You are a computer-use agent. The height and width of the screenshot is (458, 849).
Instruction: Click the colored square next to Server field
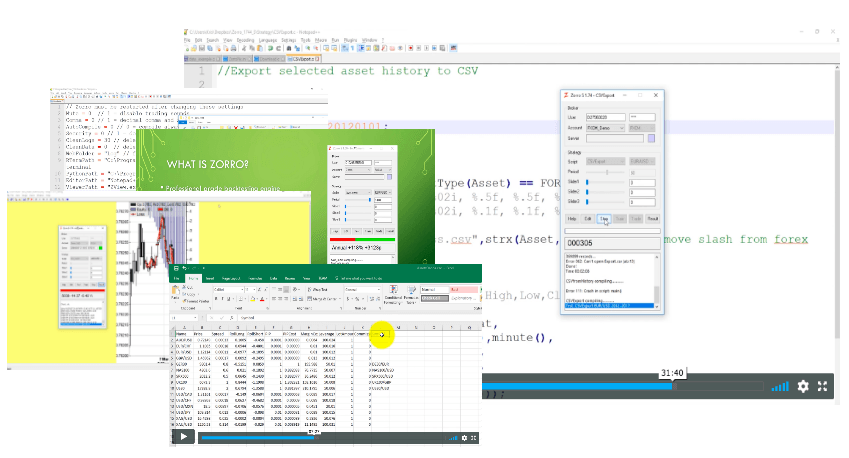651,139
